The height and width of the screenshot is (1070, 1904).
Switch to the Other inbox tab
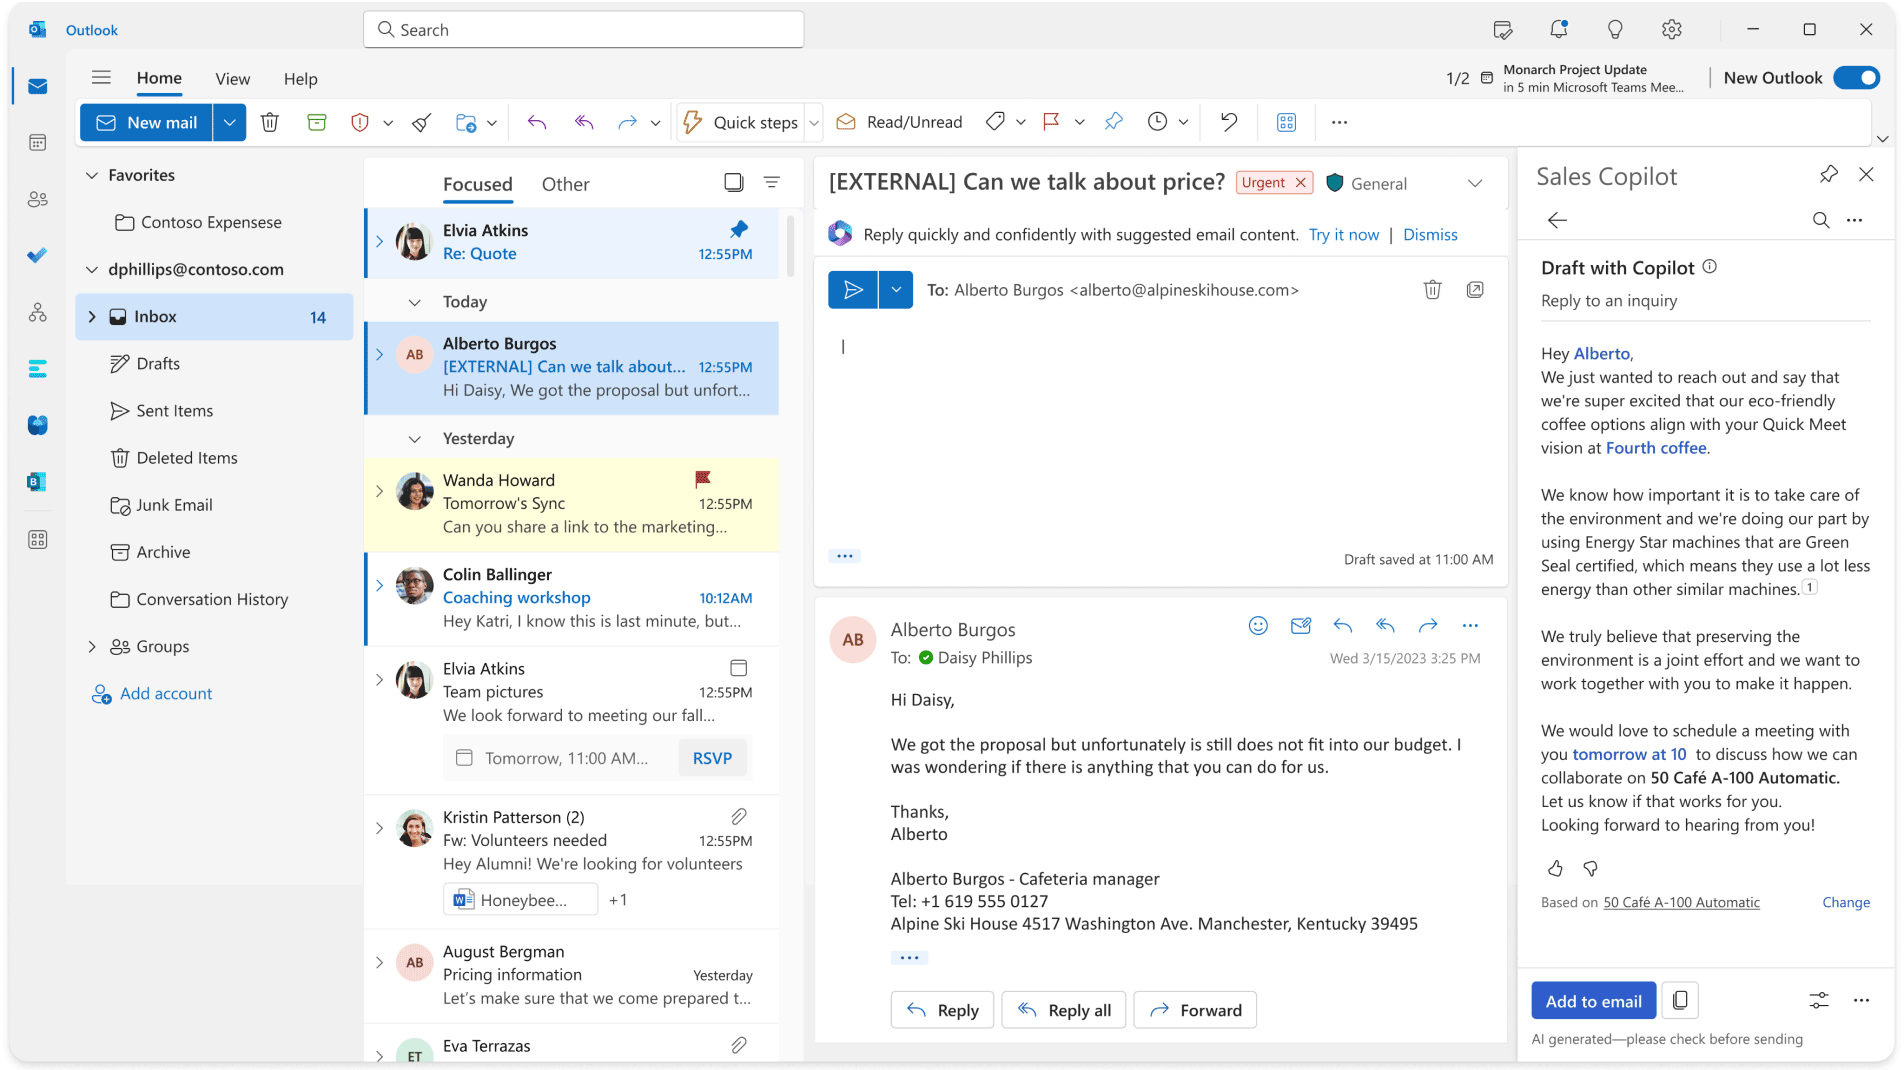(x=565, y=184)
